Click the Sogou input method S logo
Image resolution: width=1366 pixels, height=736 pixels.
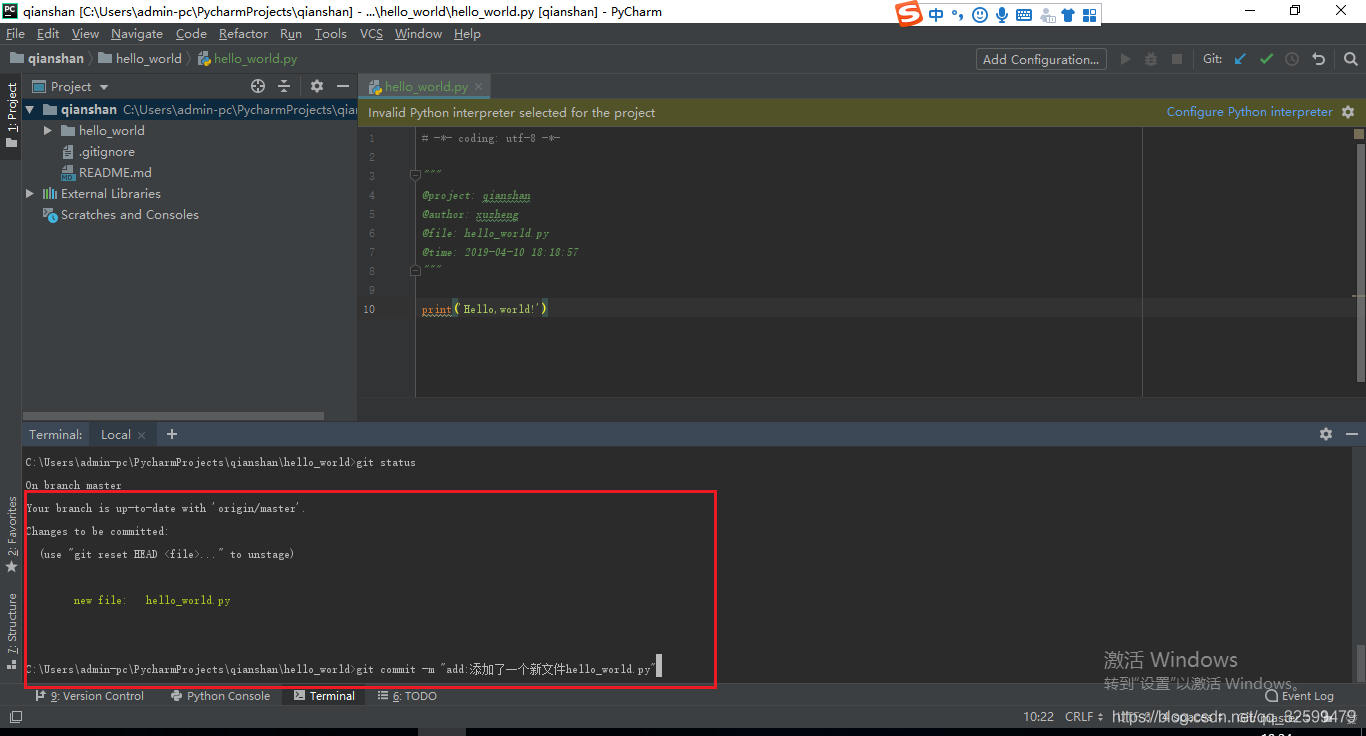[908, 14]
